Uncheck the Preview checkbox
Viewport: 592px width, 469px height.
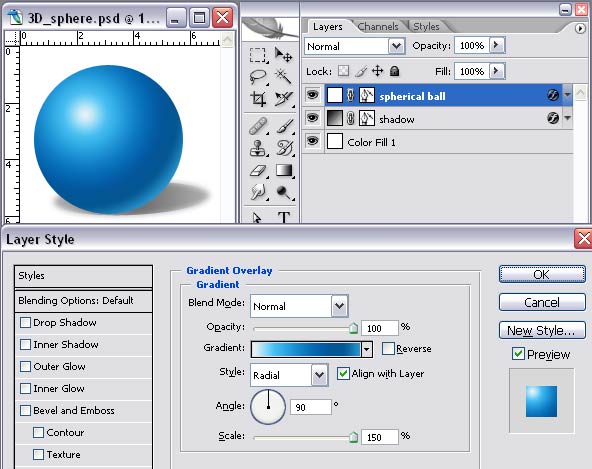(x=518, y=354)
